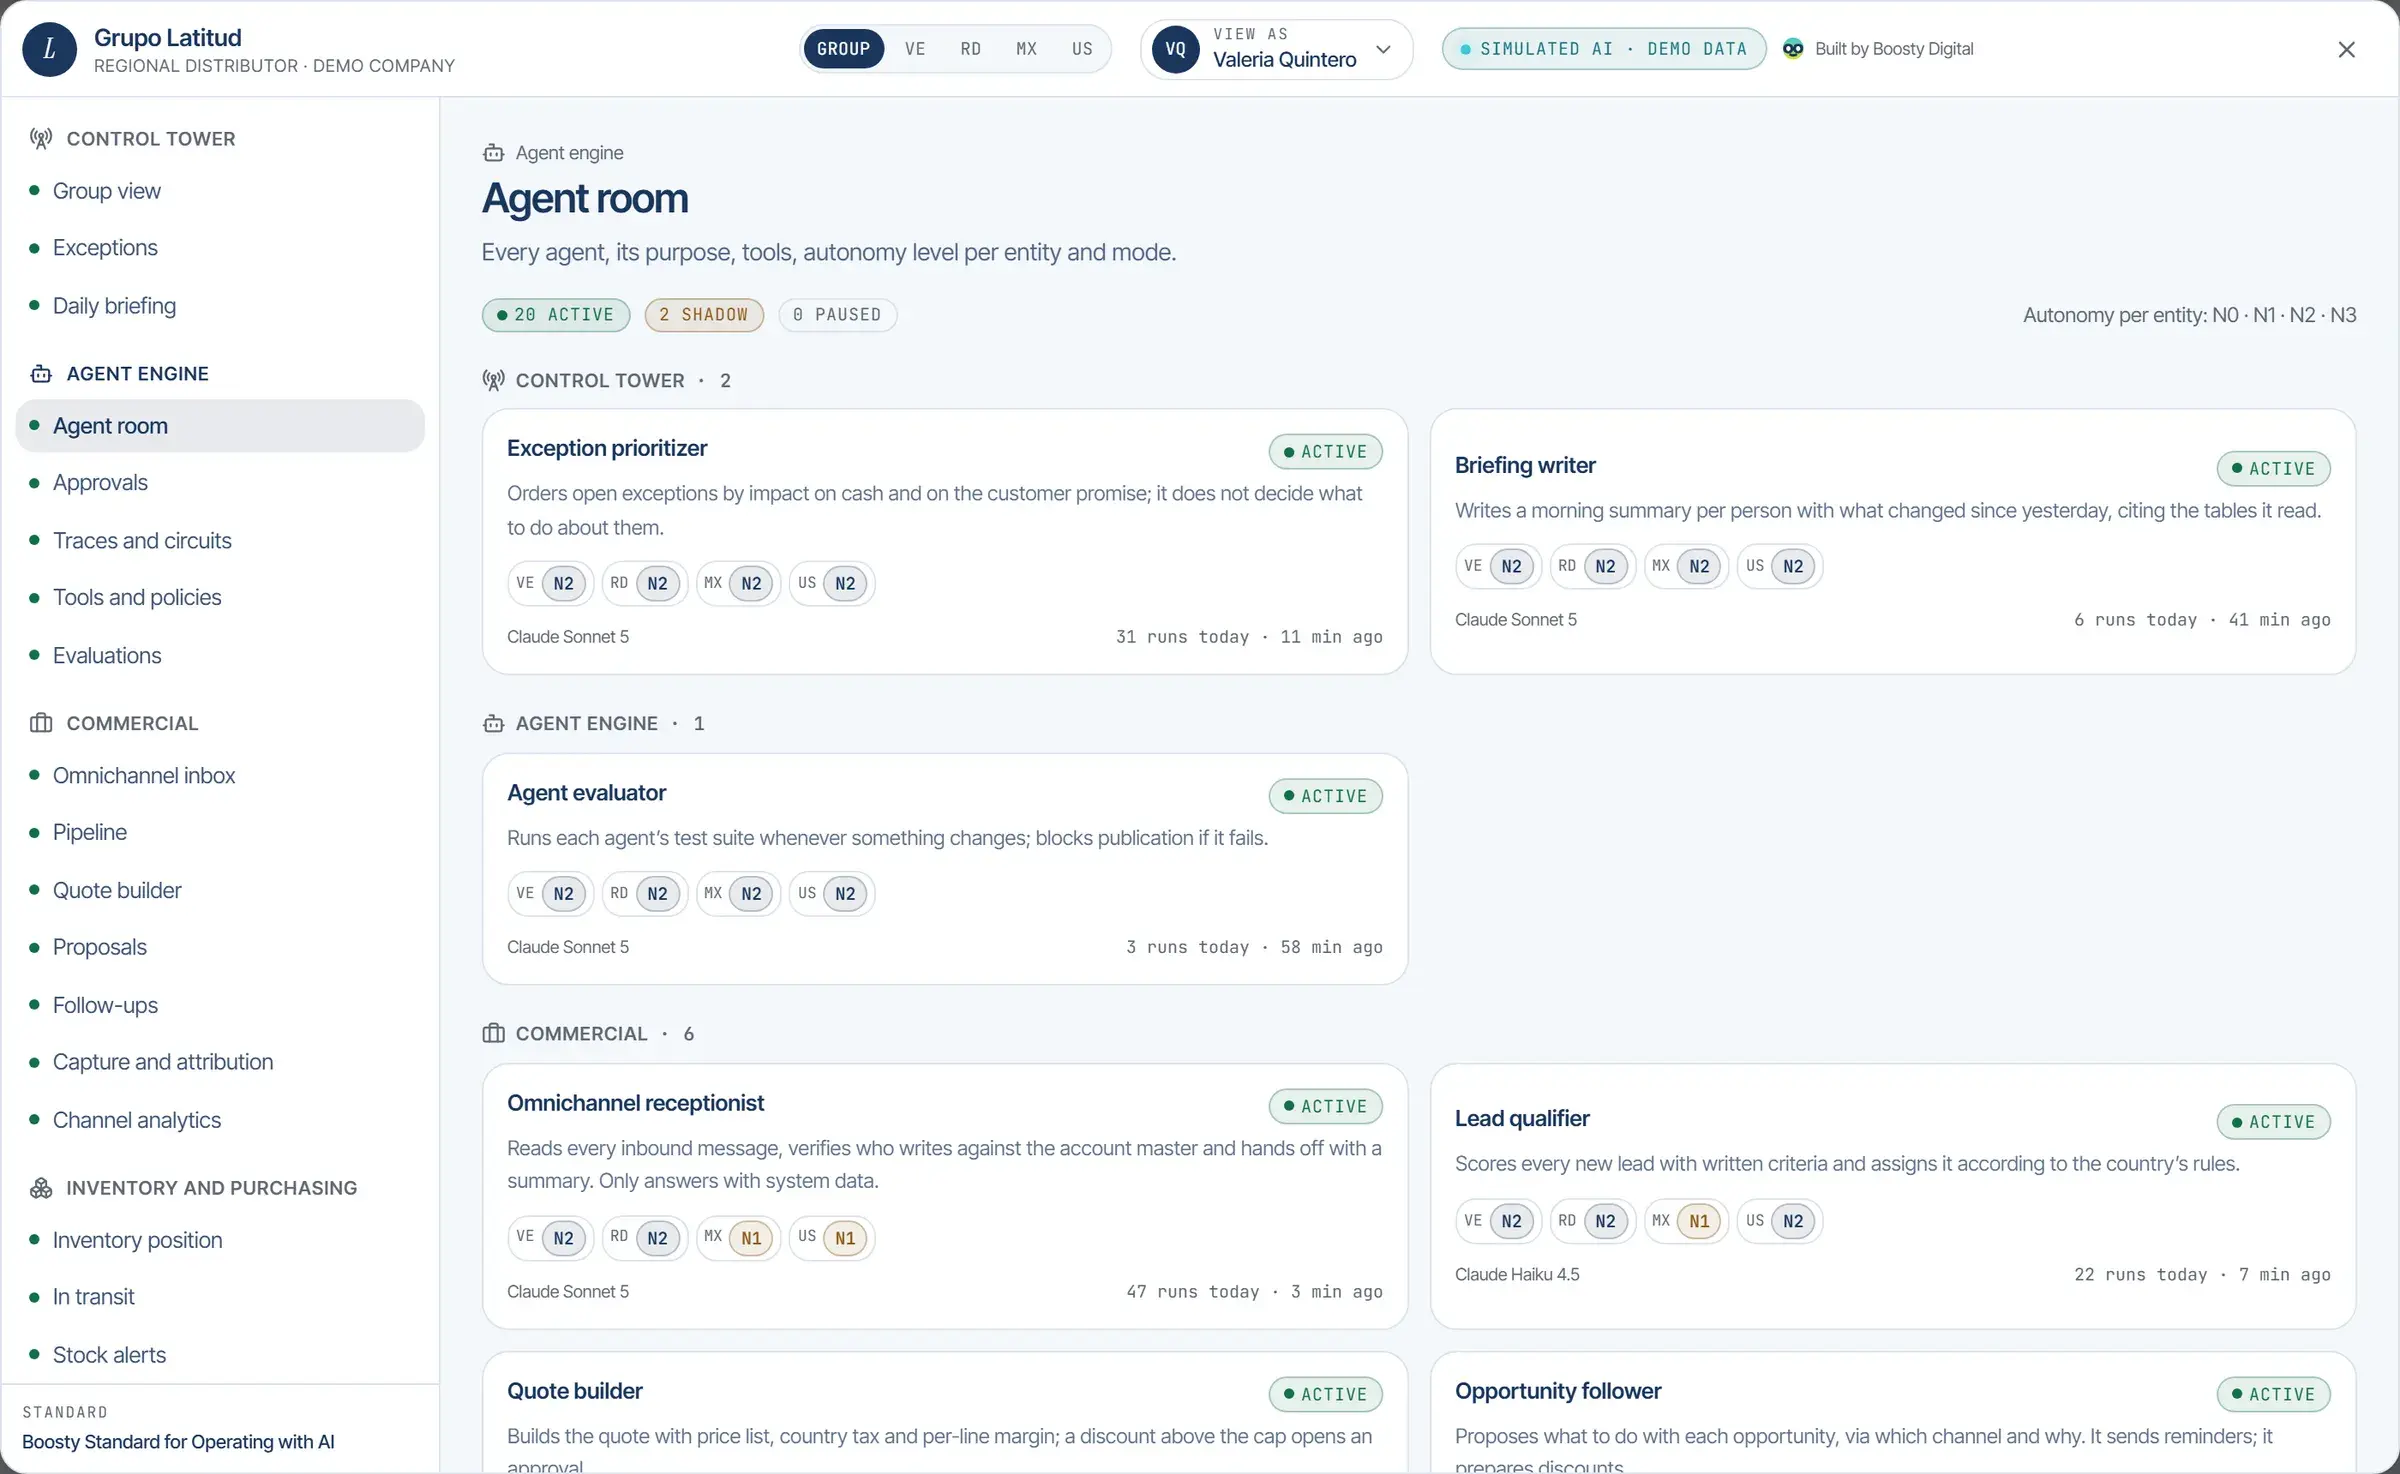The width and height of the screenshot is (2400, 1474).
Task: Open Traces and circuits page
Action: 220,541
